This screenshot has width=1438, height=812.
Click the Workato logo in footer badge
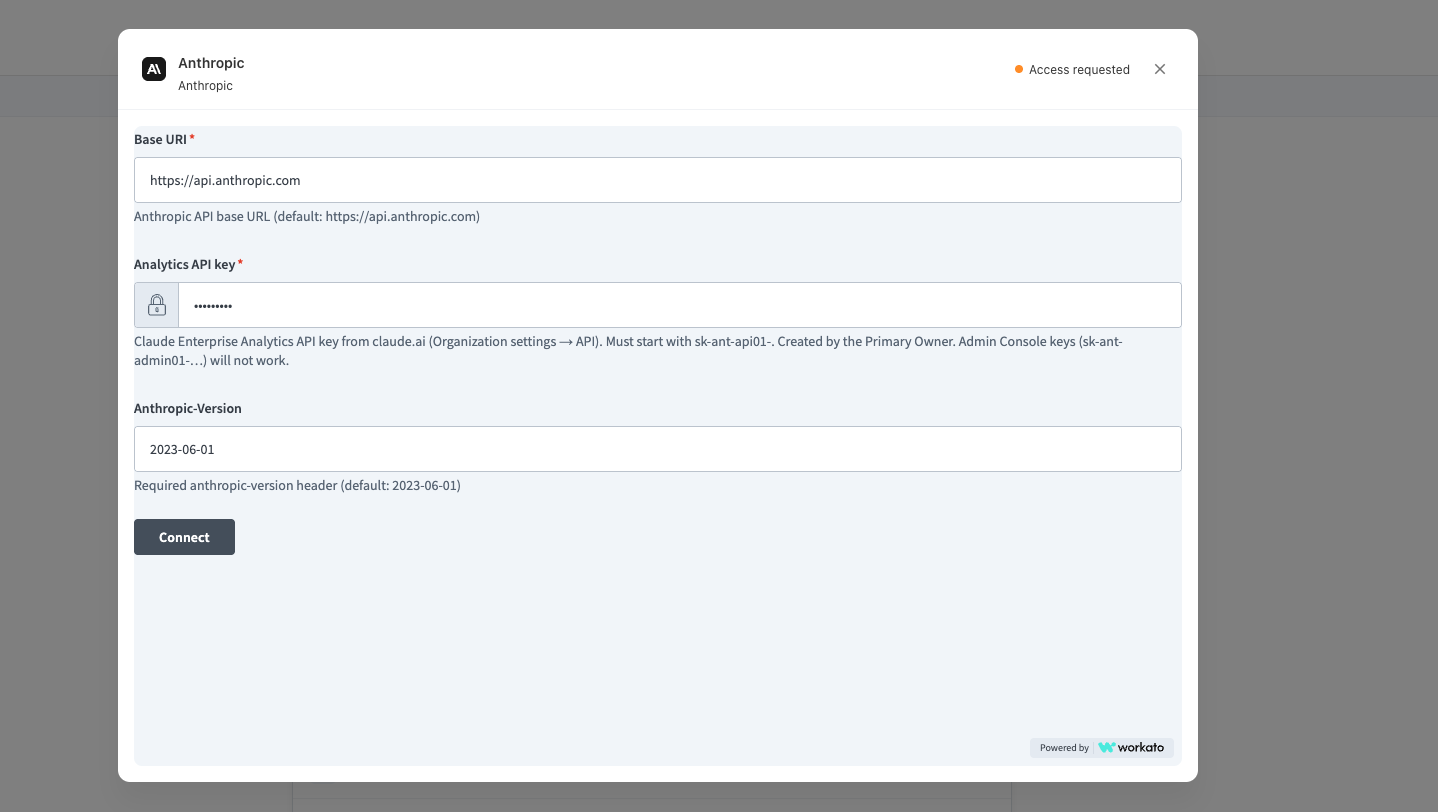point(1131,747)
